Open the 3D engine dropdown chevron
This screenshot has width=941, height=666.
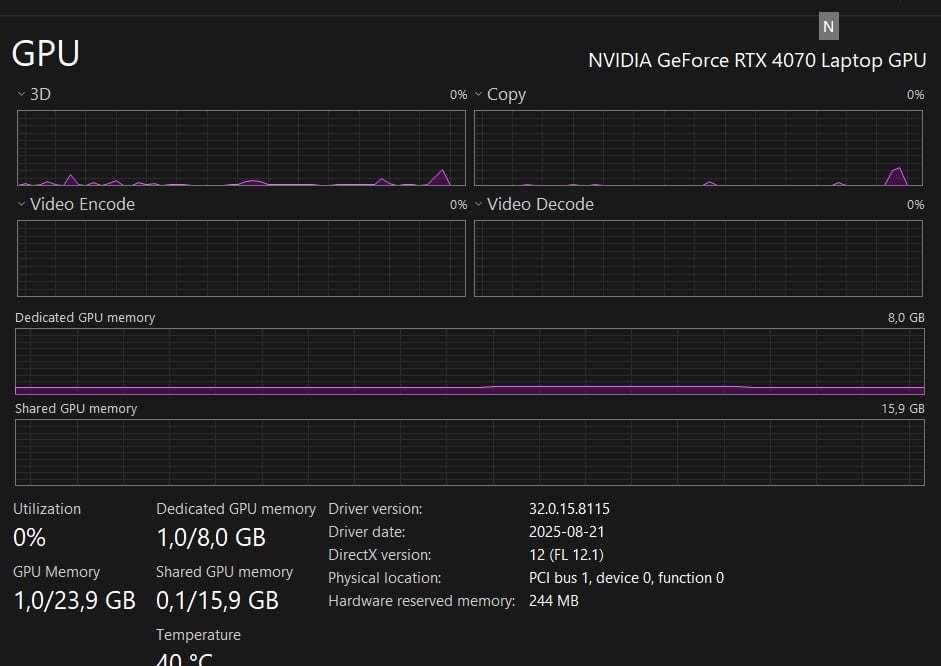pos(22,94)
